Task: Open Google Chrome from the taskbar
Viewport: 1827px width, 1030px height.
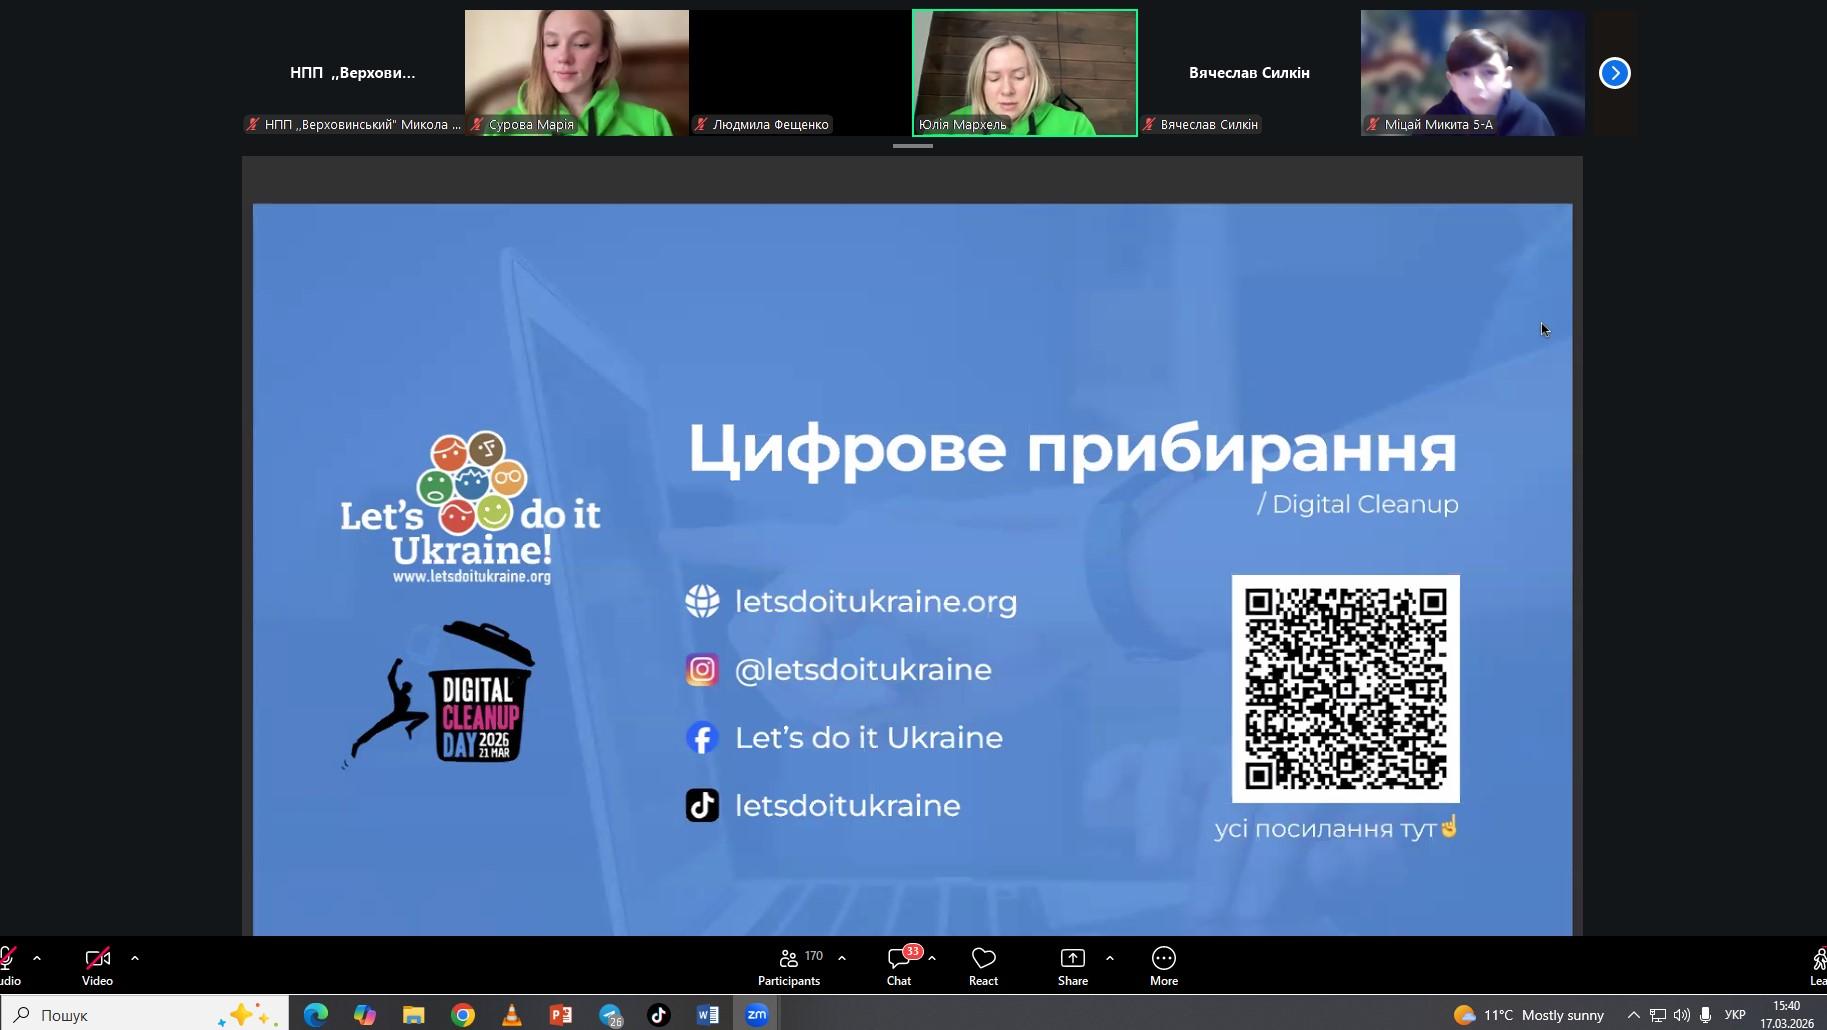Action: [x=463, y=1015]
